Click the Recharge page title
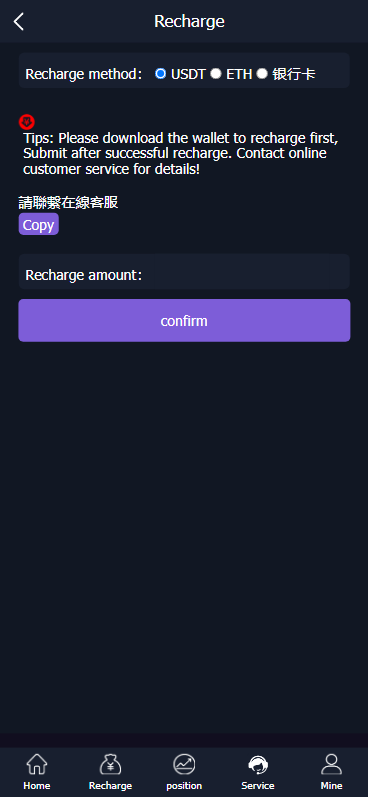Viewport: 368px width, 797px height. coord(189,21)
